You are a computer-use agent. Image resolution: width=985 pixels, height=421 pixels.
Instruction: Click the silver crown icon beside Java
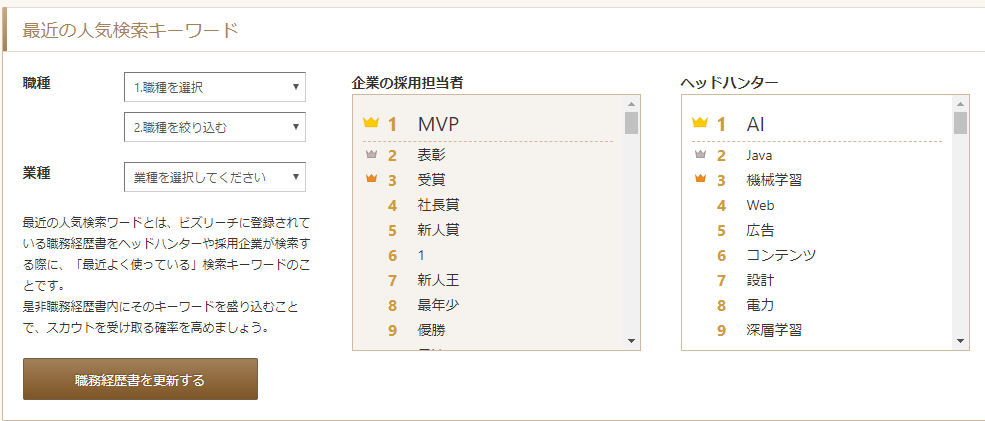pyautogui.click(x=700, y=154)
